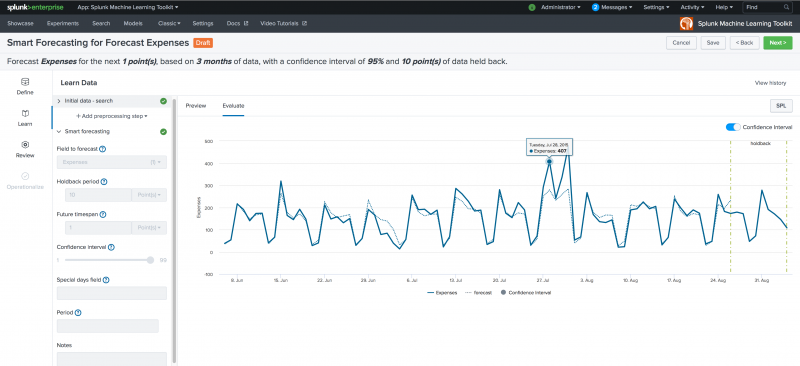Collapse the Smart forecasting section

59,132
